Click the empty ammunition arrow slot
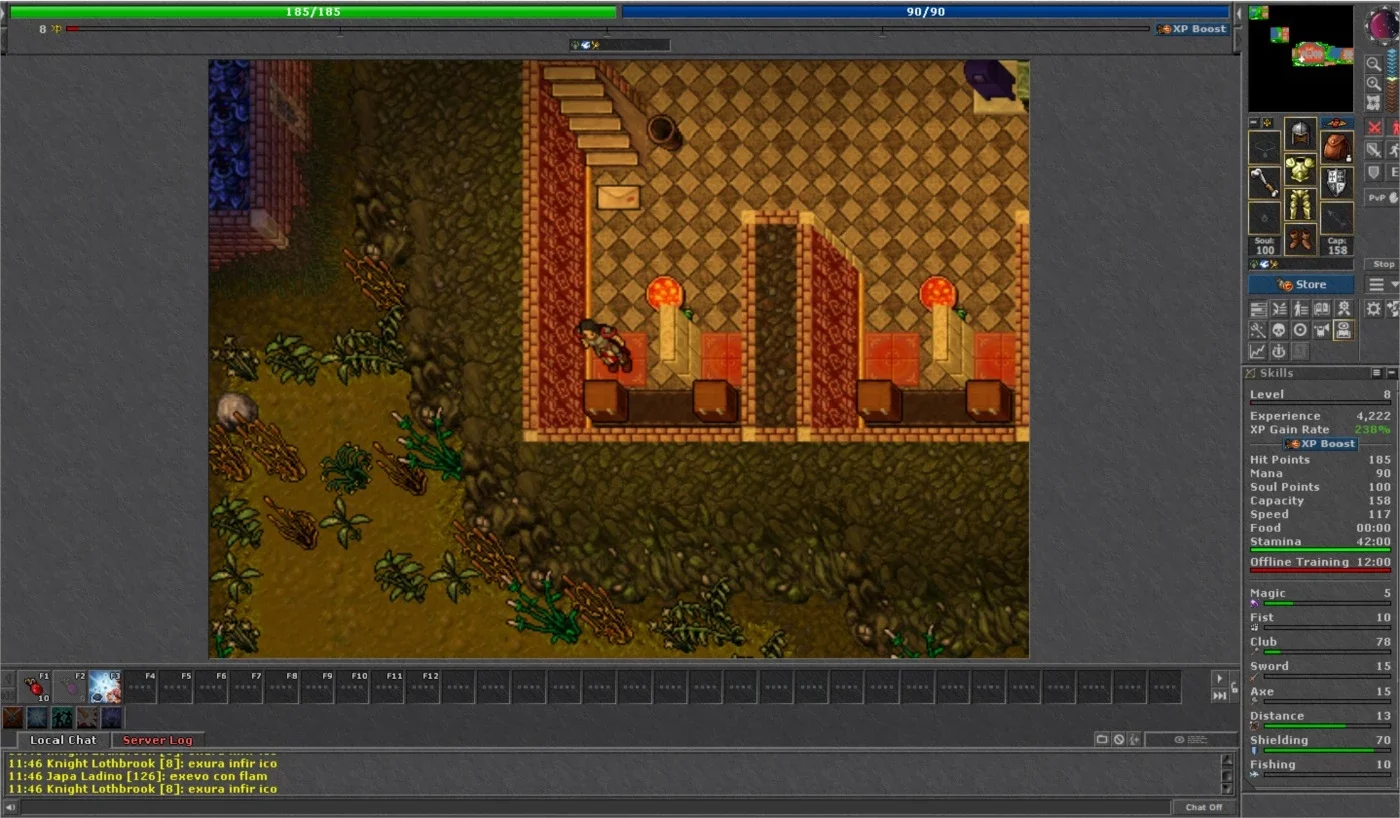 pos(1337,218)
